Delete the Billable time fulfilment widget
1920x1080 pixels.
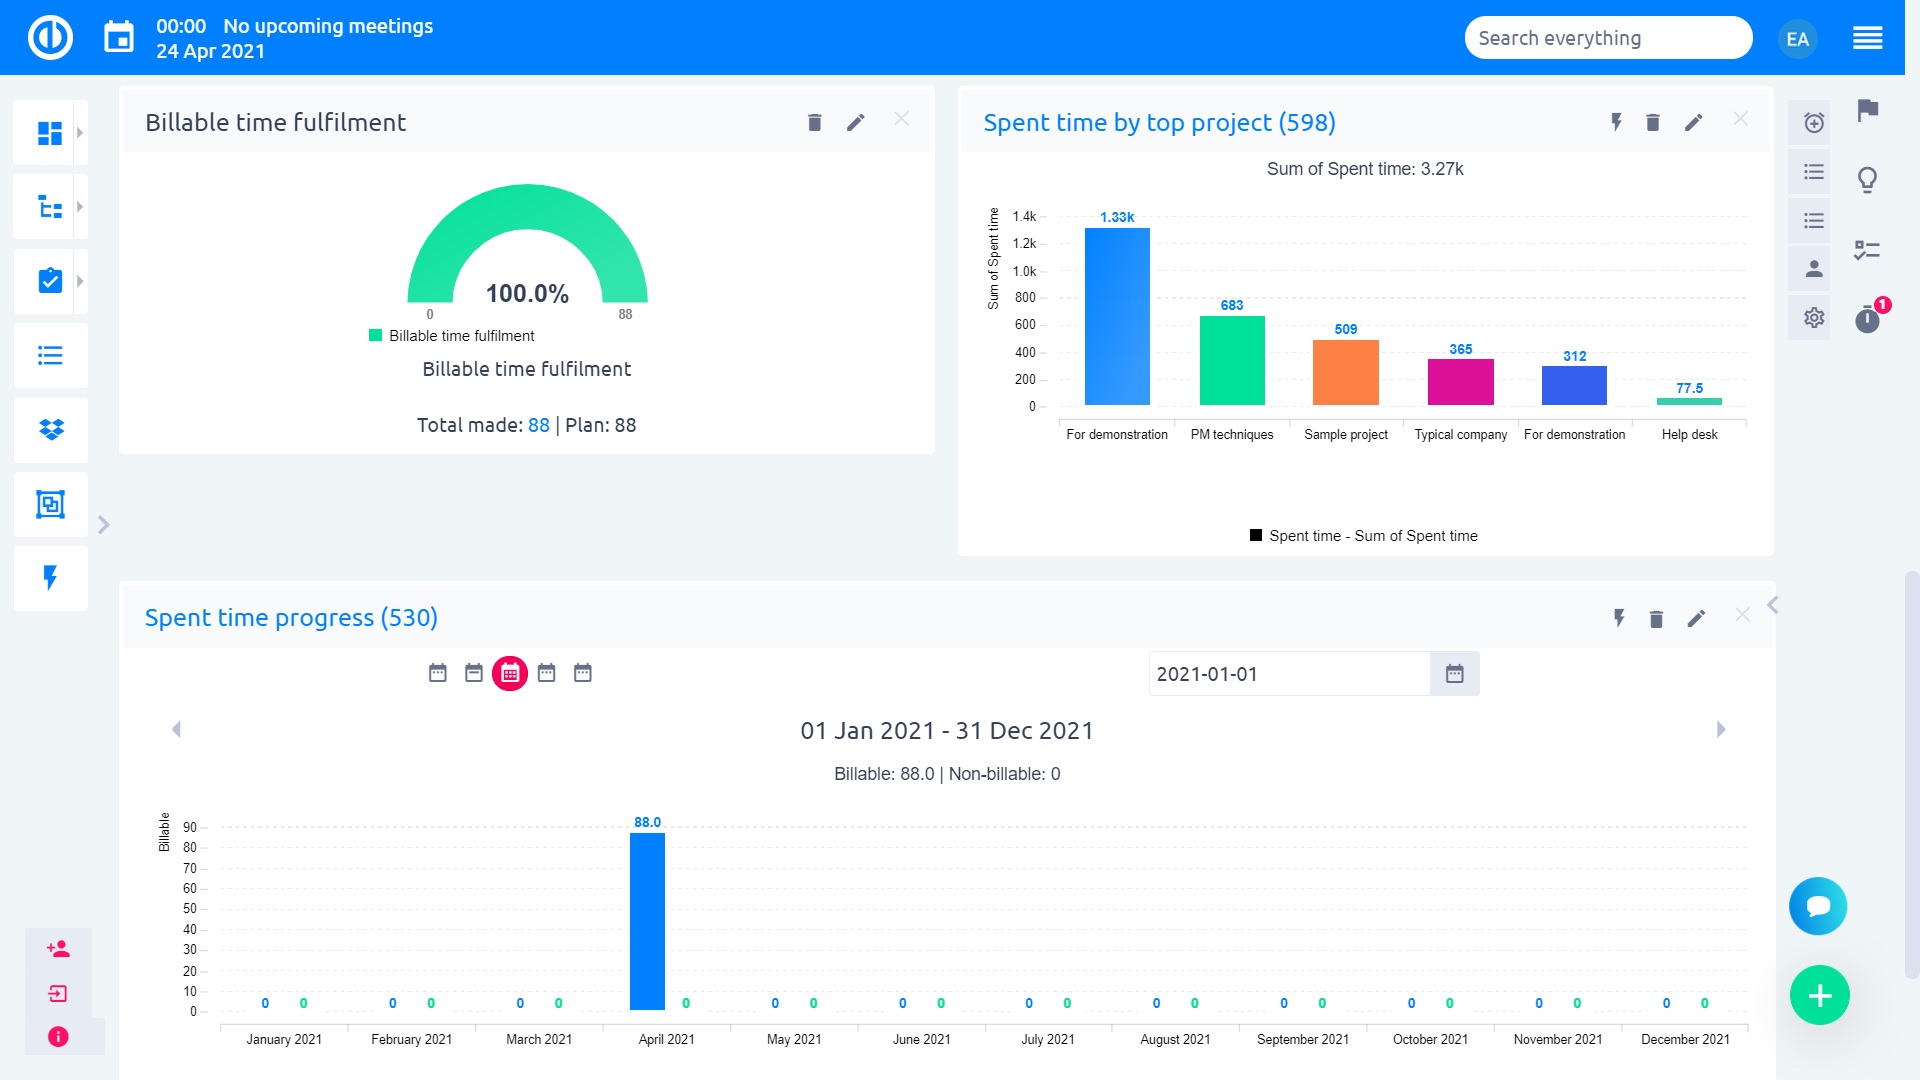pos(814,121)
